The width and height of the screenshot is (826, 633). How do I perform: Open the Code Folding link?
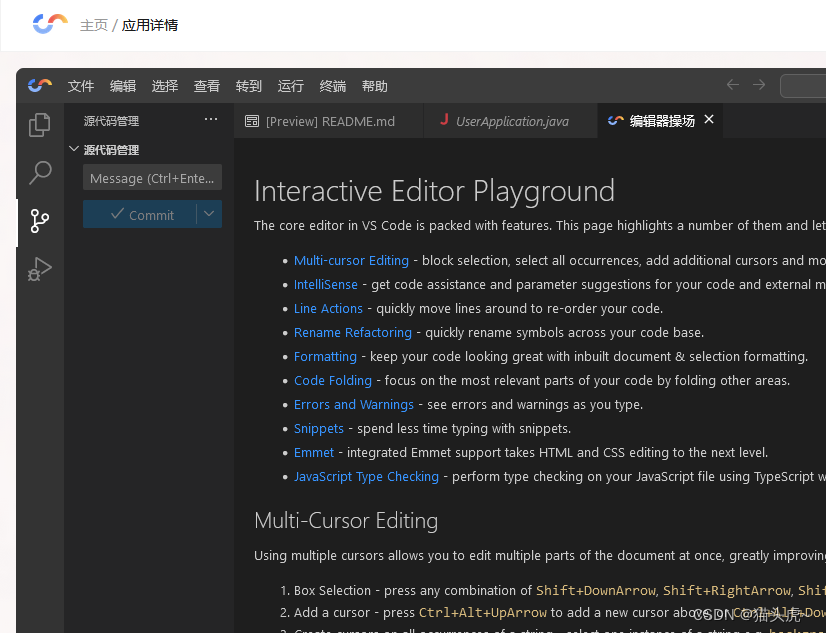(x=333, y=381)
